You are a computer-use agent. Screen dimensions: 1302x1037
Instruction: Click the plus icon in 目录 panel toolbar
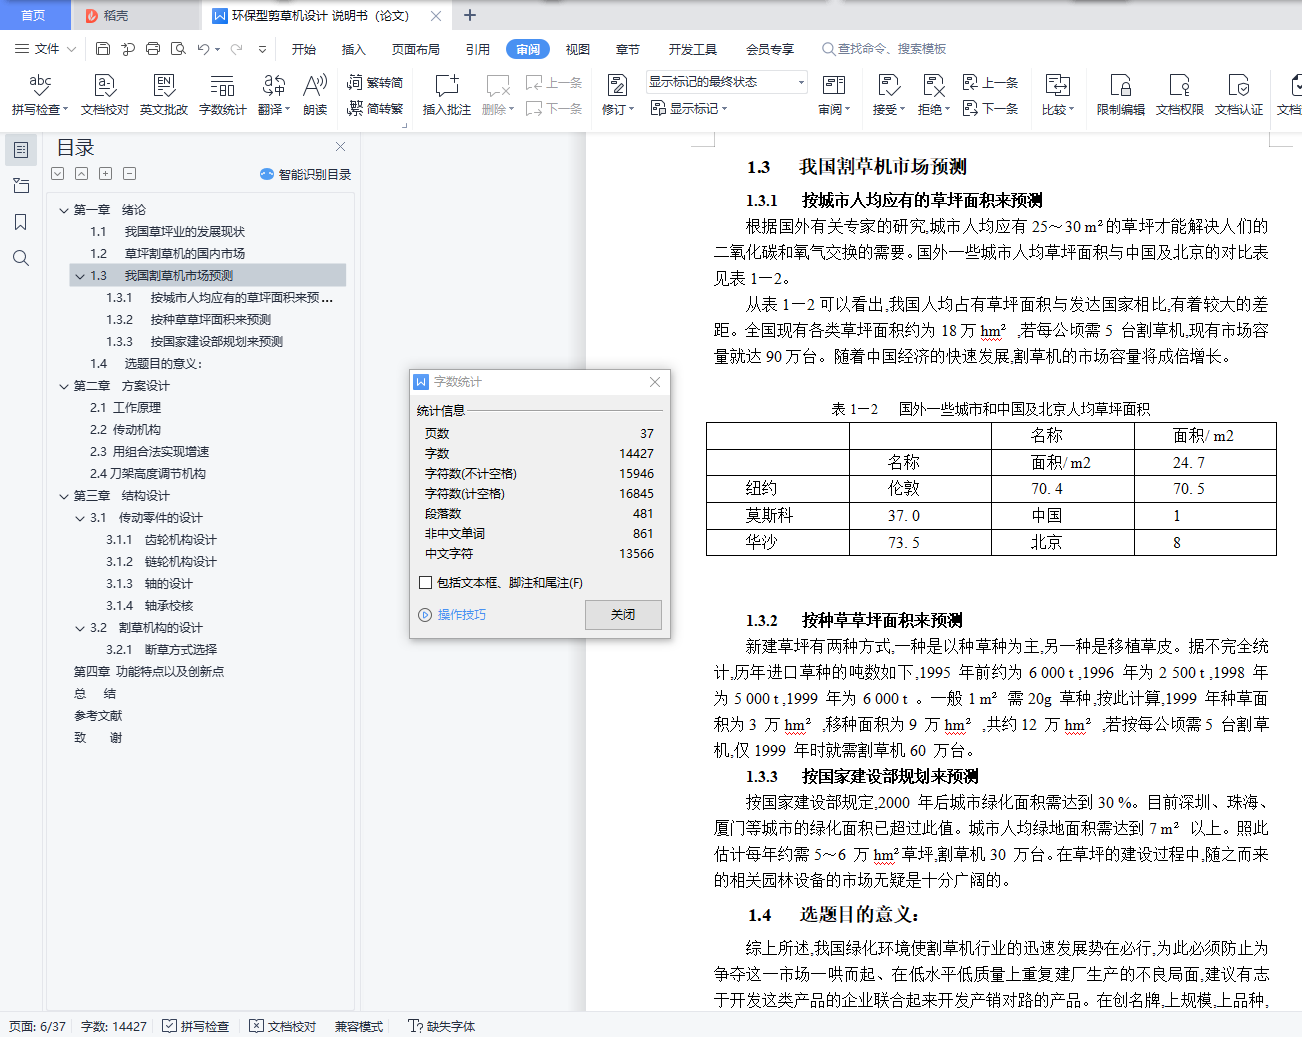click(x=105, y=174)
